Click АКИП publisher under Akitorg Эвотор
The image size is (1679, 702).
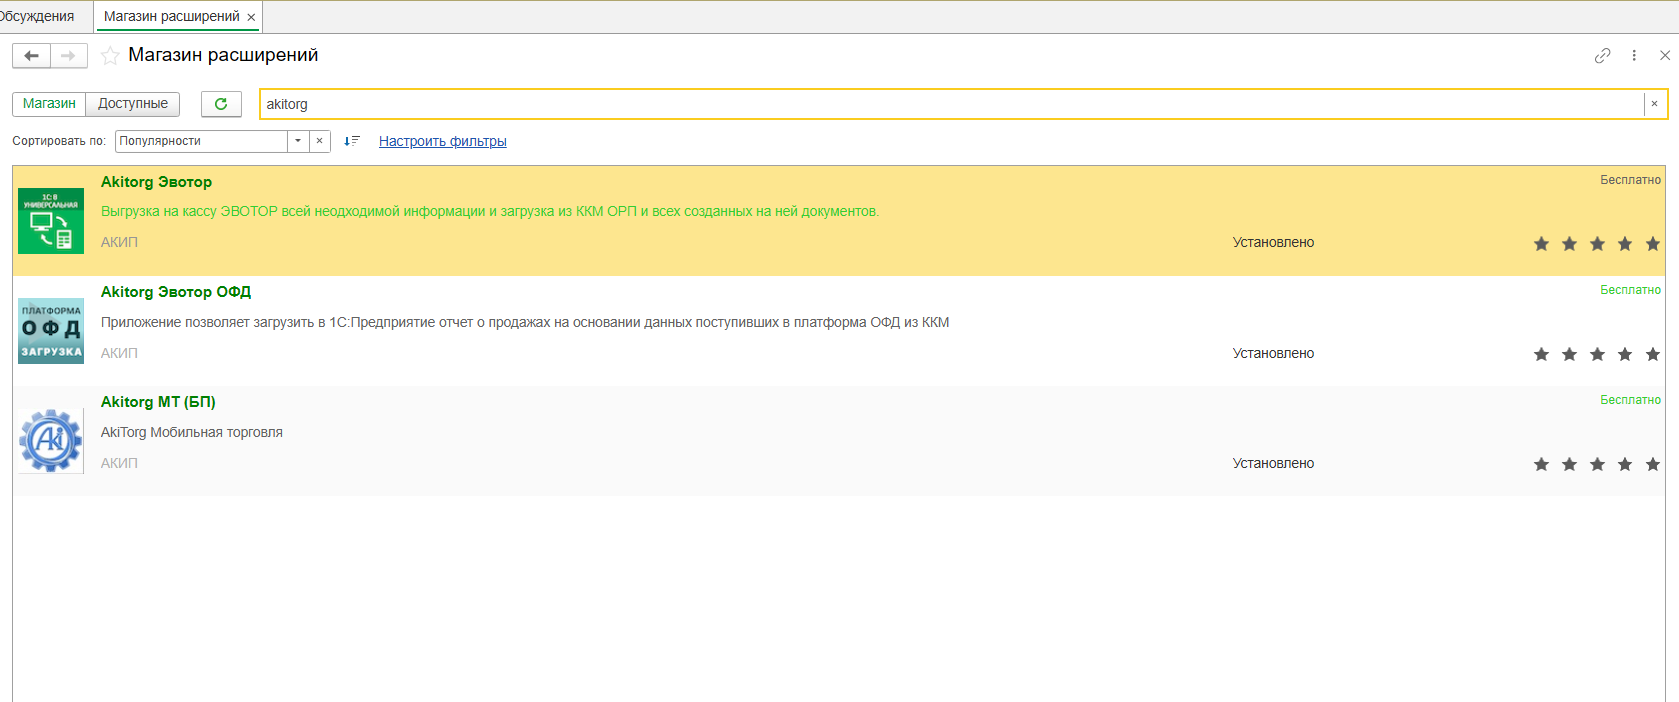119,243
